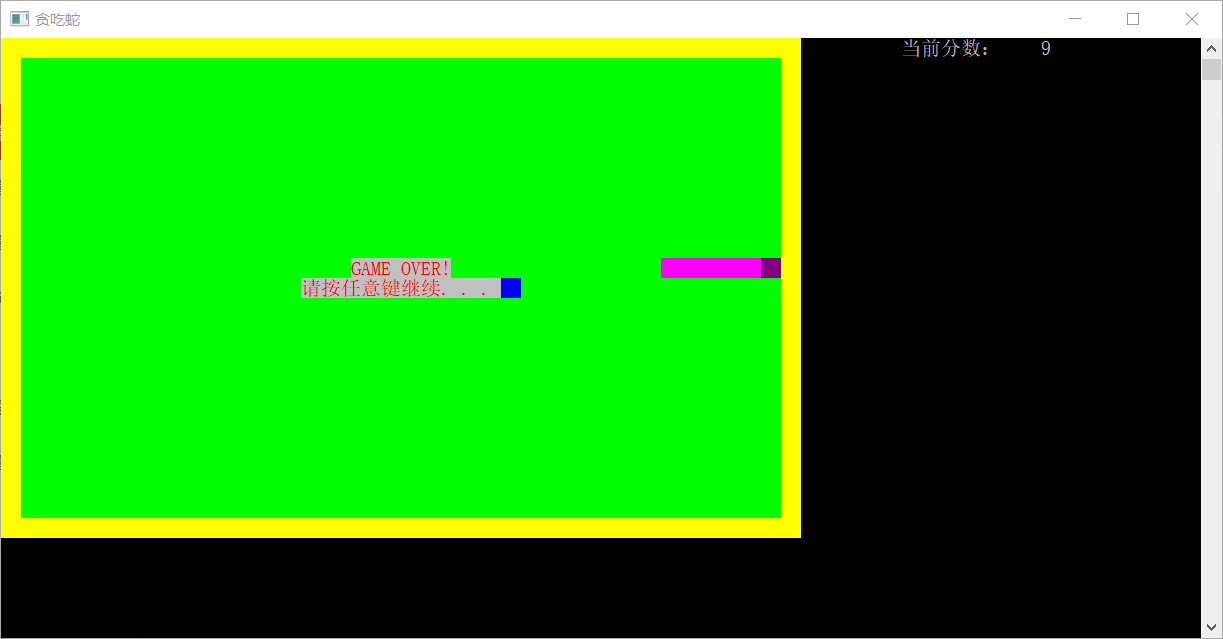Screen dimensions: 1223x639
Task: Minimize the 贪吃蛇 window
Action: point(1075,19)
